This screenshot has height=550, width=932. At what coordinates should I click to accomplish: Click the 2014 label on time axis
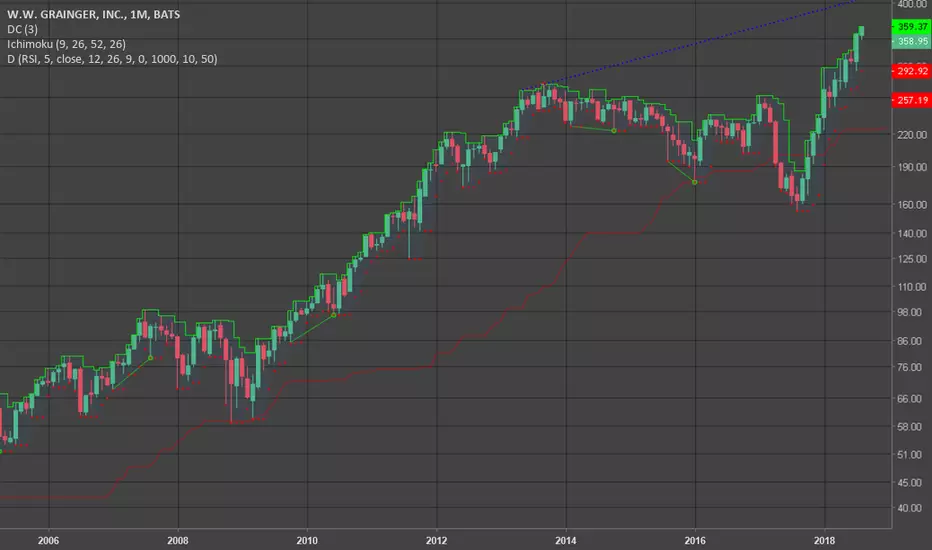566,540
